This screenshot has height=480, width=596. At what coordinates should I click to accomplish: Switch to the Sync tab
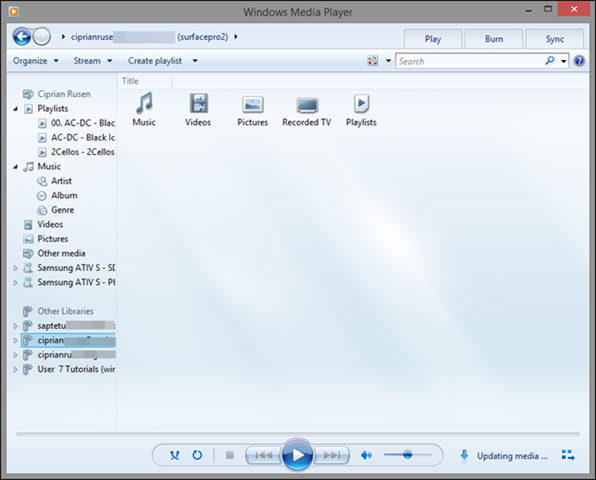point(555,39)
